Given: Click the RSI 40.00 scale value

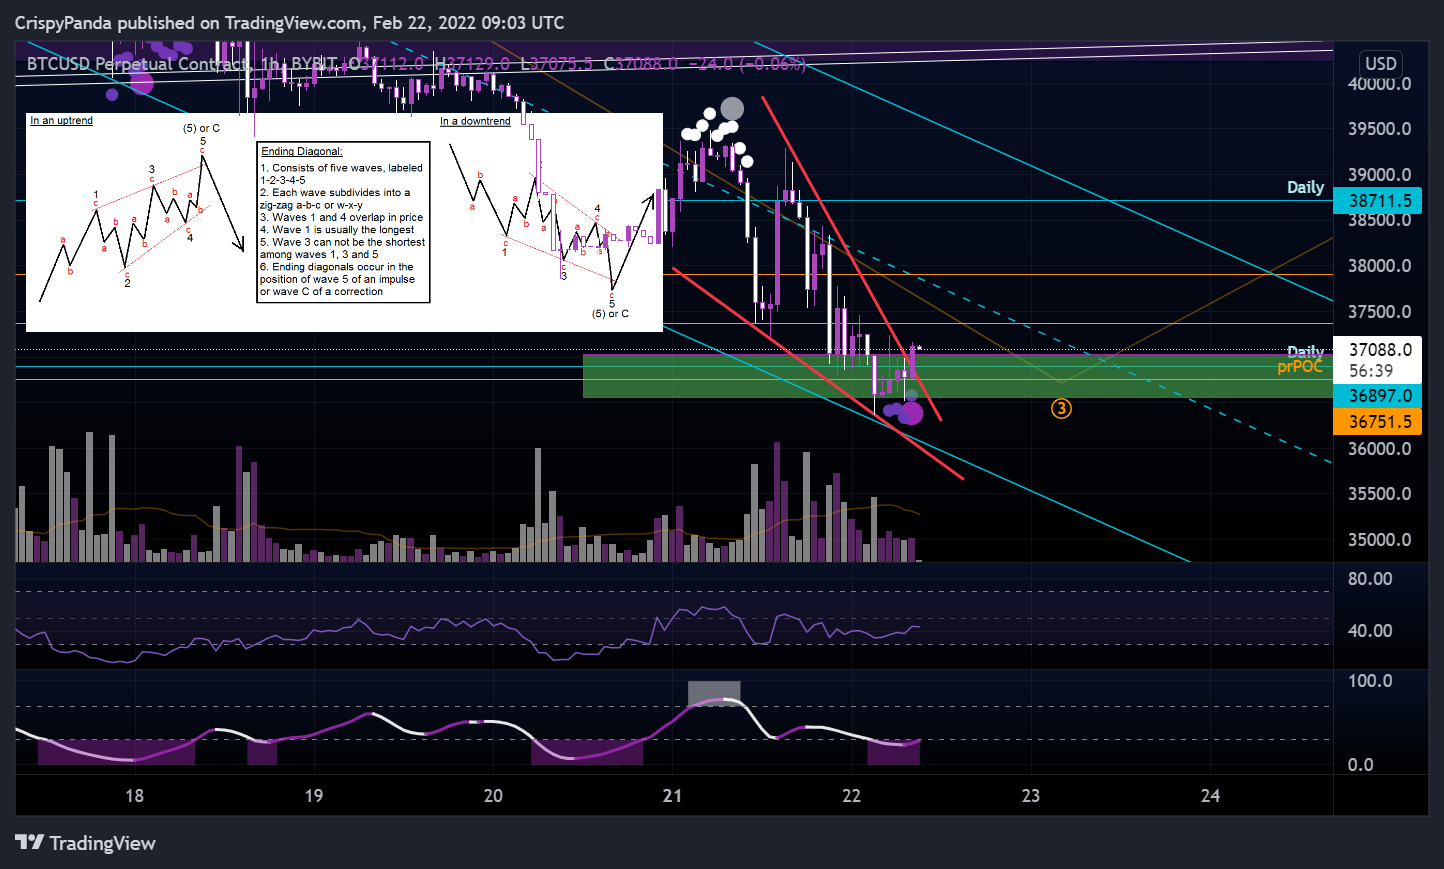Looking at the screenshot, I should pos(1369,631).
